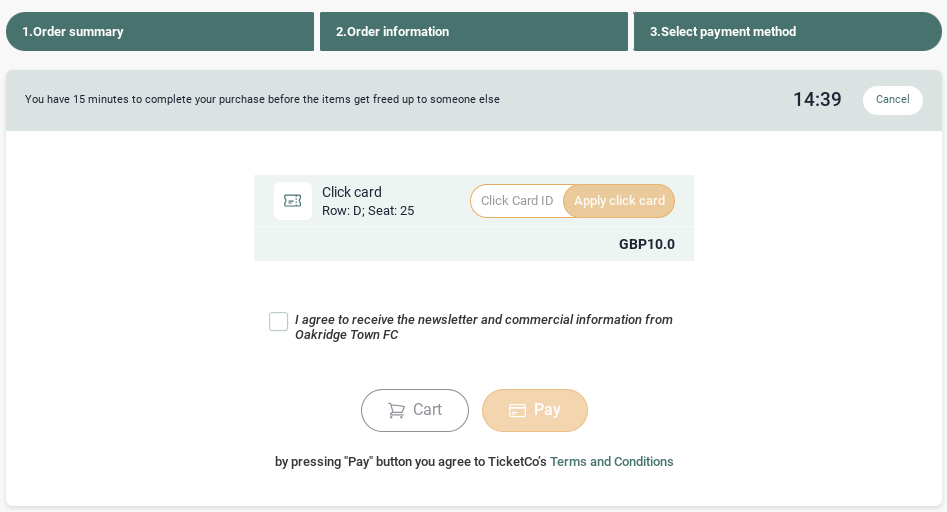Click the Apply click card button
Screen dimensions: 947x512
pyautogui.click(x=619, y=201)
